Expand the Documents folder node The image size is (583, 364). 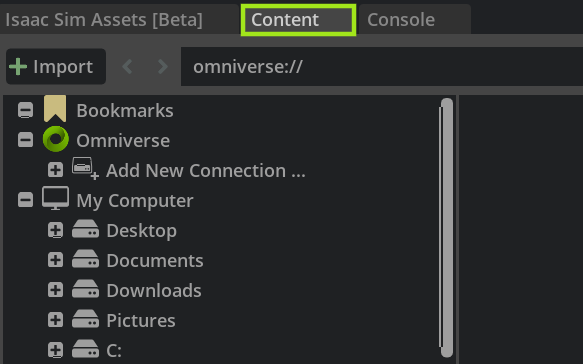pyautogui.click(x=55, y=260)
